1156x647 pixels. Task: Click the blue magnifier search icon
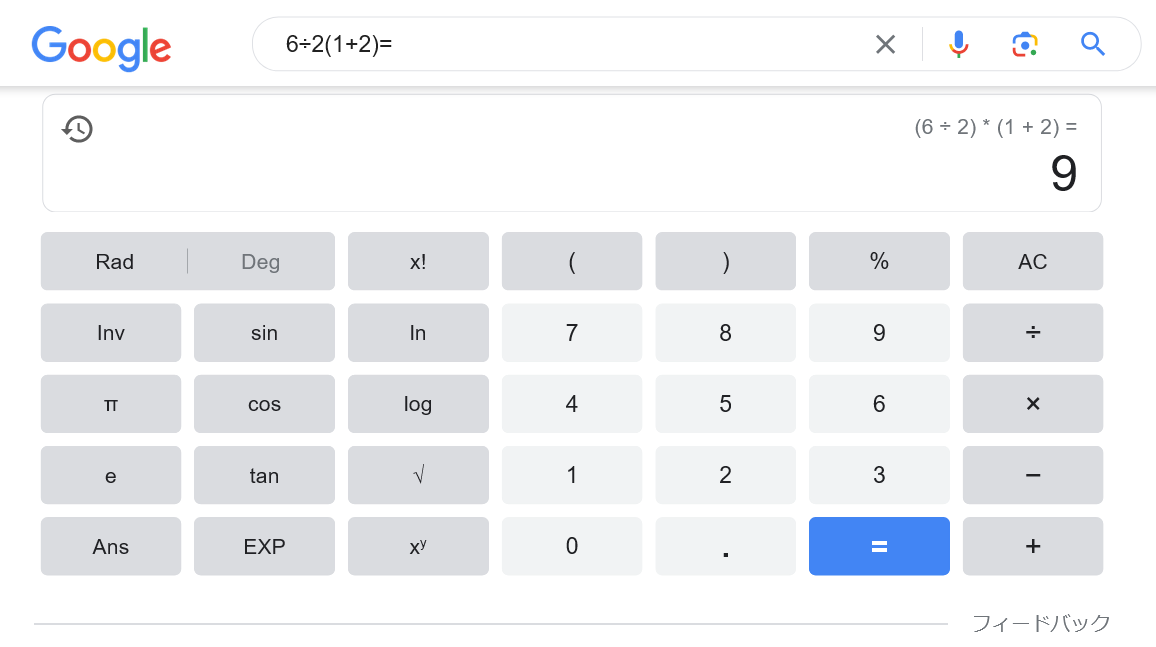1092,44
